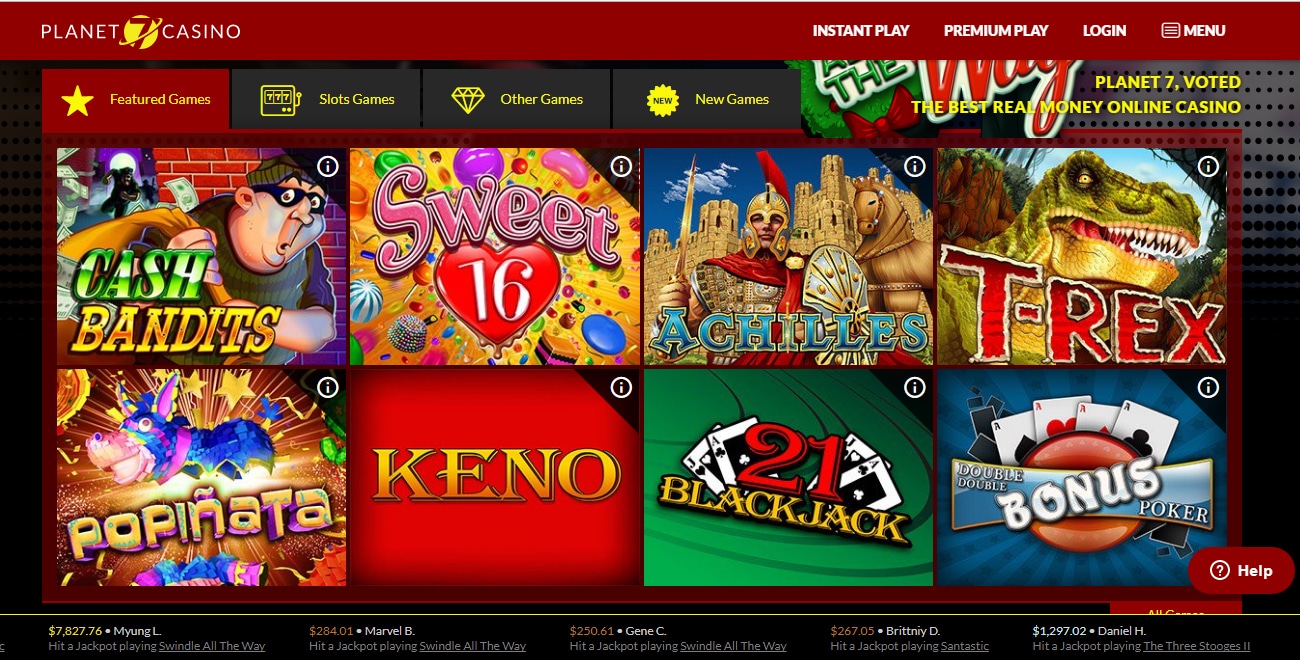
Task: Launch the Keno game thumbnail
Action: (x=495, y=477)
